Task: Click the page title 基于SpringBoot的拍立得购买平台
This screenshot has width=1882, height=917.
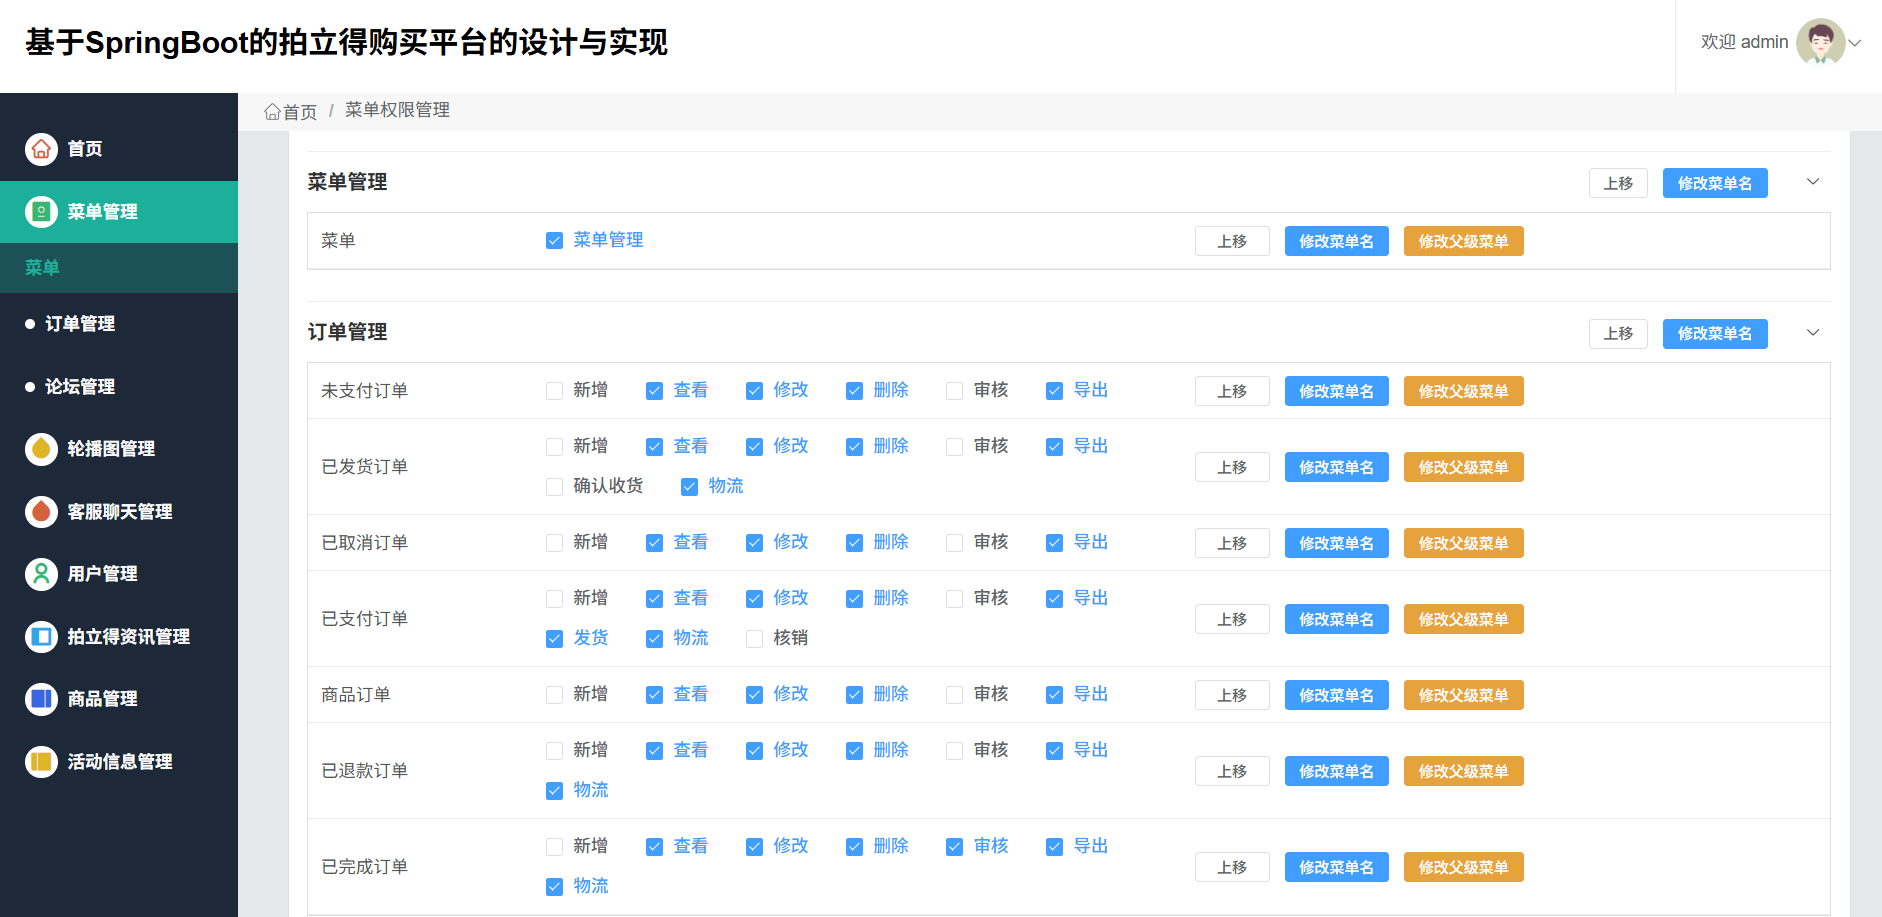Action: pyautogui.click(x=346, y=42)
